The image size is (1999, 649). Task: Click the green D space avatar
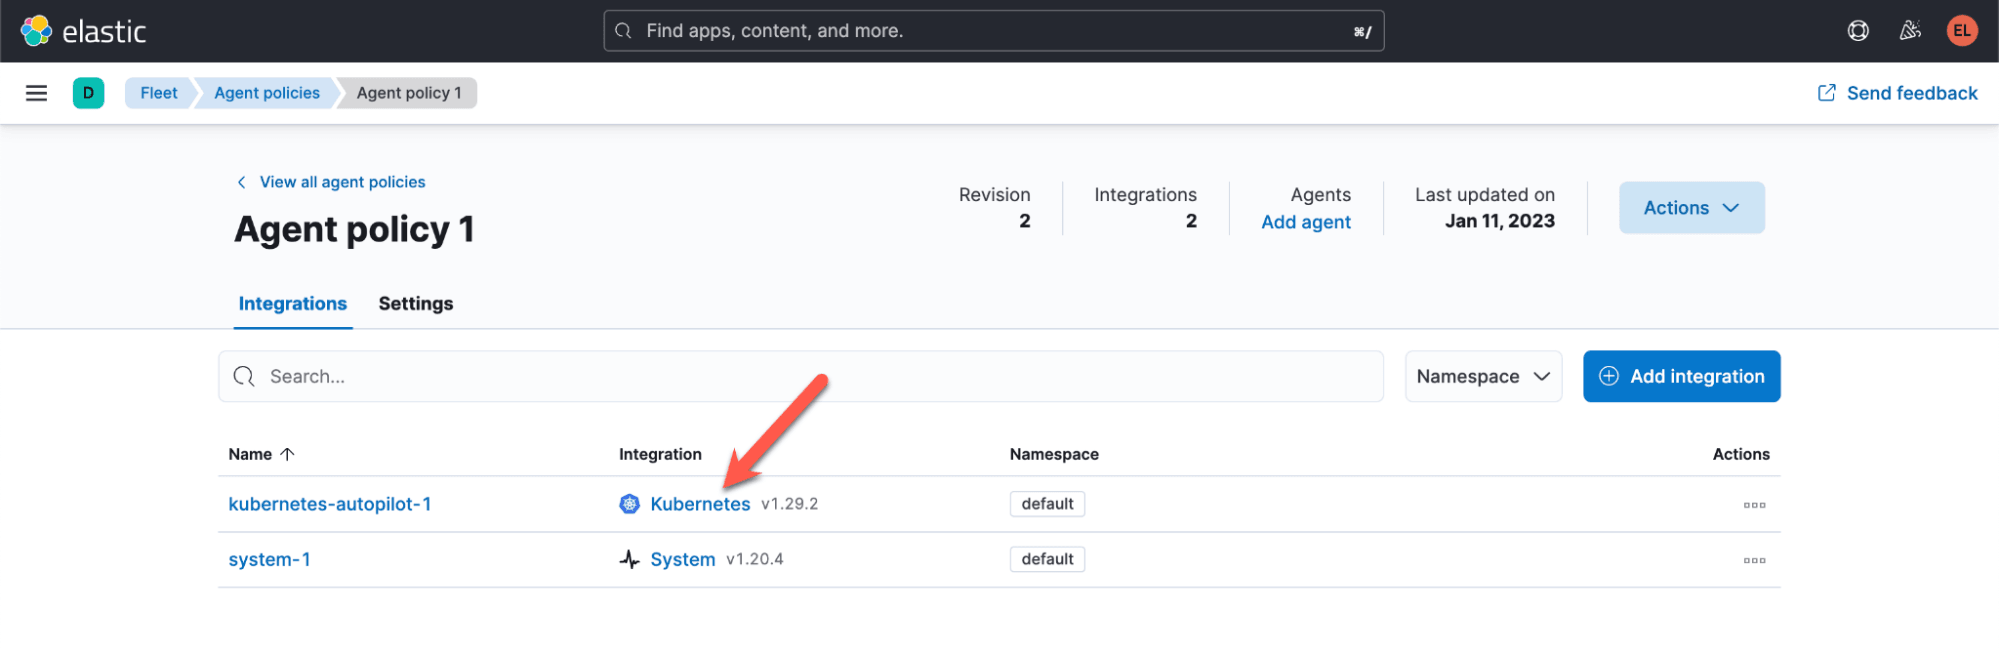[x=88, y=93]
